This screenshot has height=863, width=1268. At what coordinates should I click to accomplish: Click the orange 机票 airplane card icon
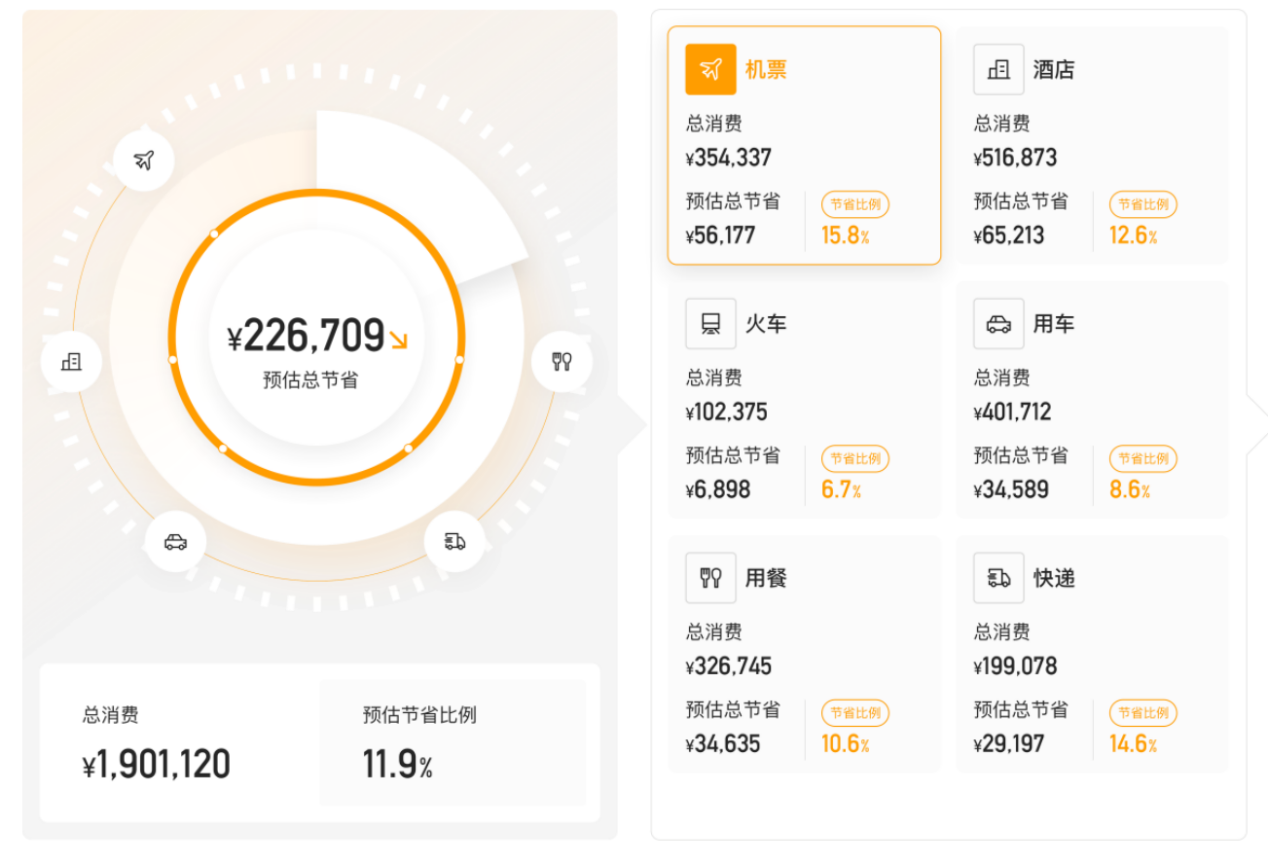710,69
